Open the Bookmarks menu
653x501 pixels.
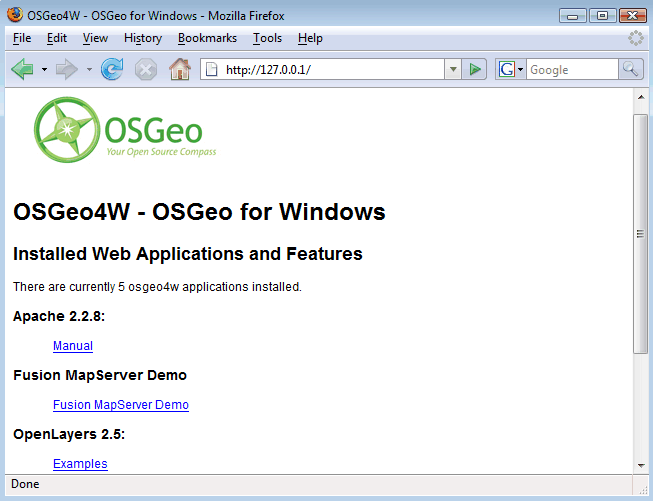coord(207,38)
